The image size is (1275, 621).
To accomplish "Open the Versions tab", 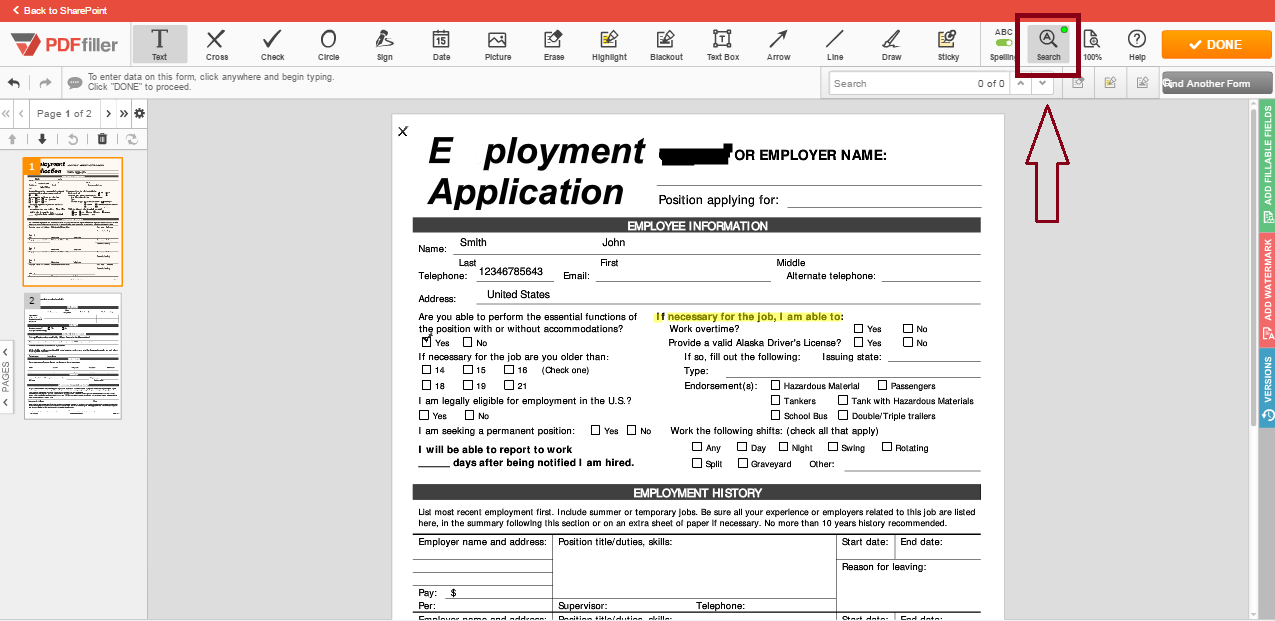I will click(x=1268, y=388).
